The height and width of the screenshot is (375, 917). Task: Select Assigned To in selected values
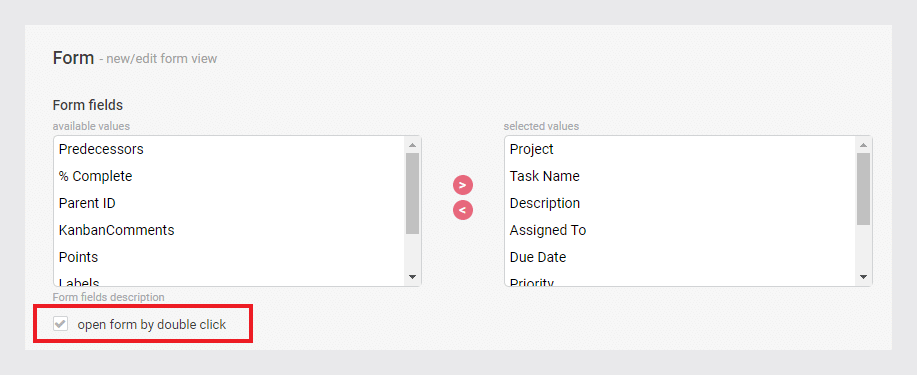[x=680, y=230]
